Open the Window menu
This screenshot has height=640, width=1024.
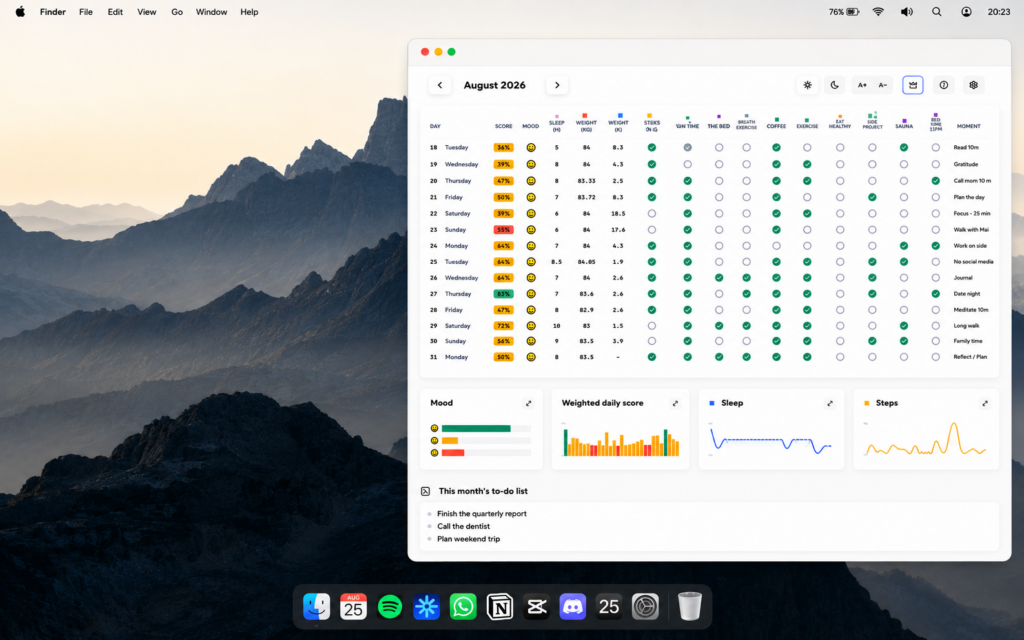(x=212, y=12)
